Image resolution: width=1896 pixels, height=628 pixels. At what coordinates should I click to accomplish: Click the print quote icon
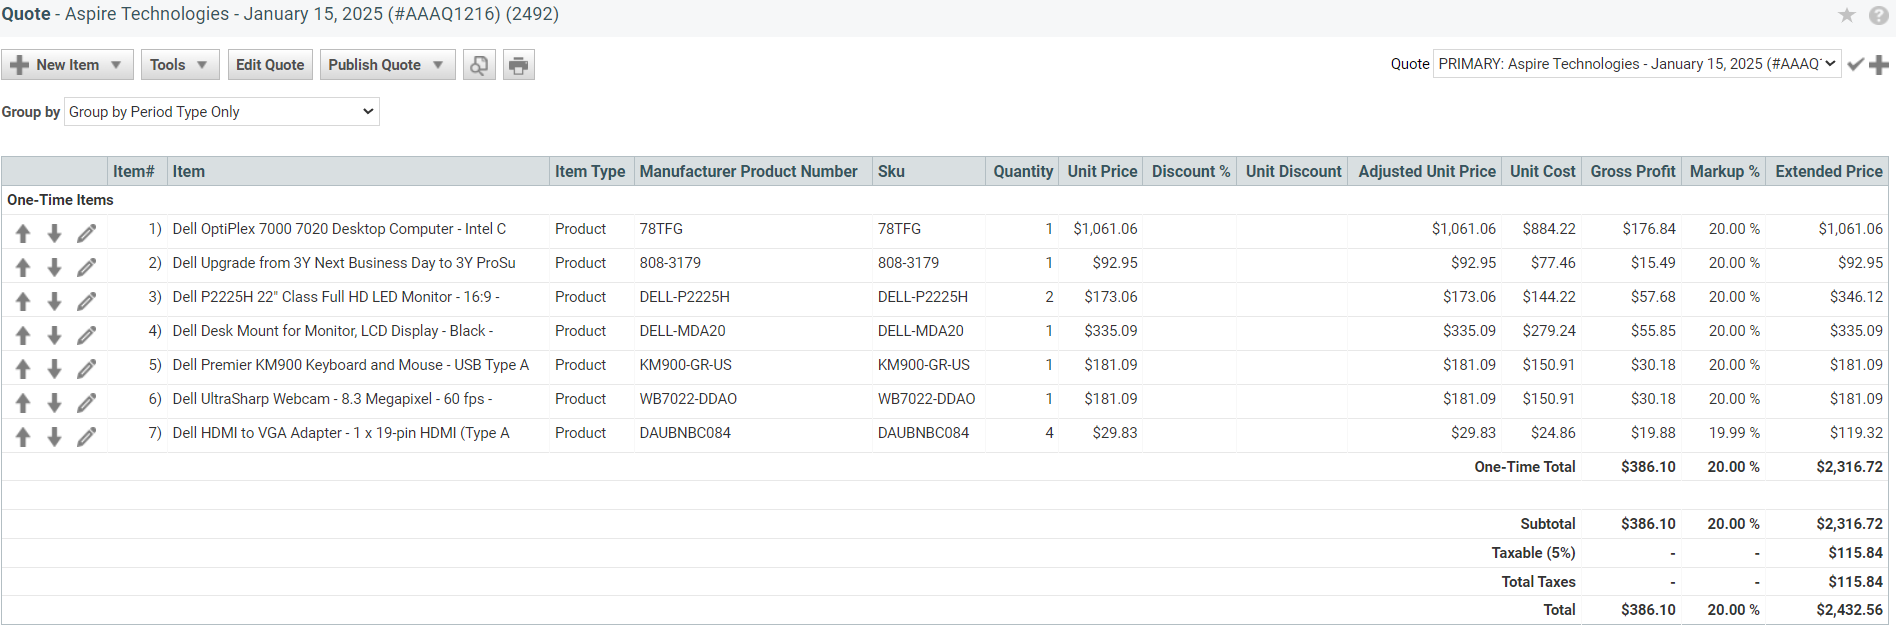tap(518, 65)
